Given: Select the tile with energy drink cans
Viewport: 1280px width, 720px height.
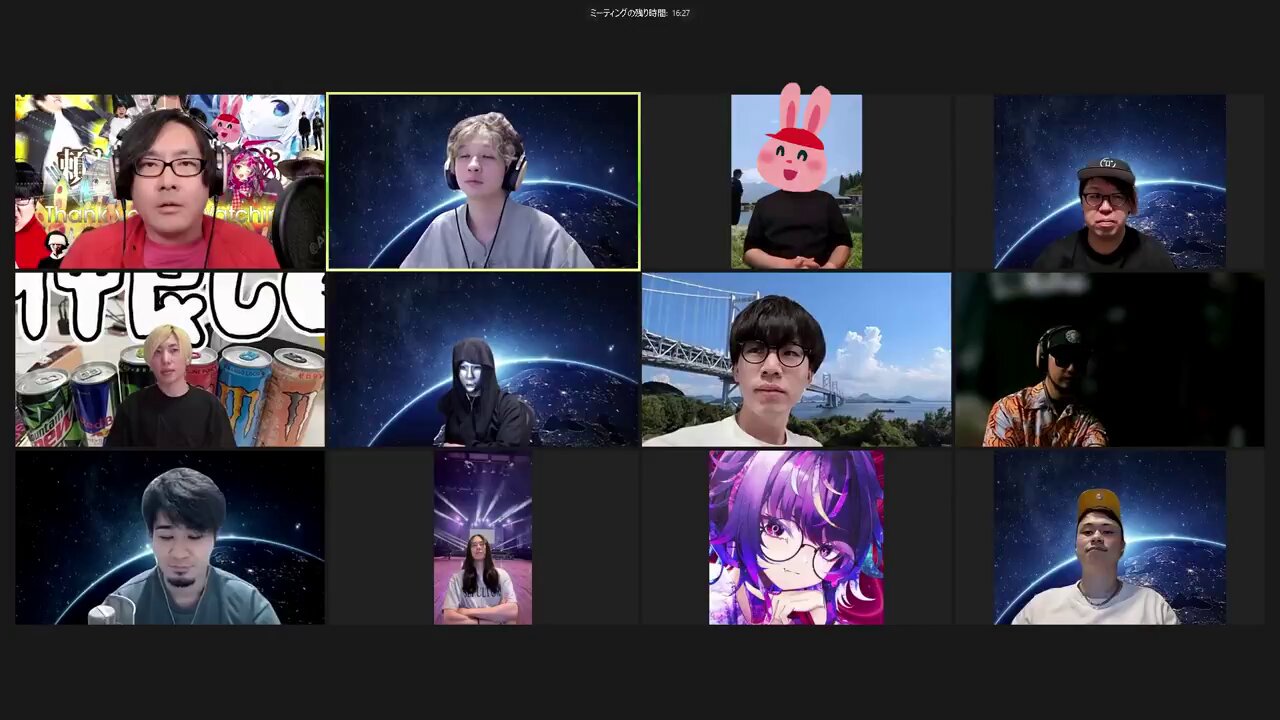Looking at the screenshot, I should [170, 360].
